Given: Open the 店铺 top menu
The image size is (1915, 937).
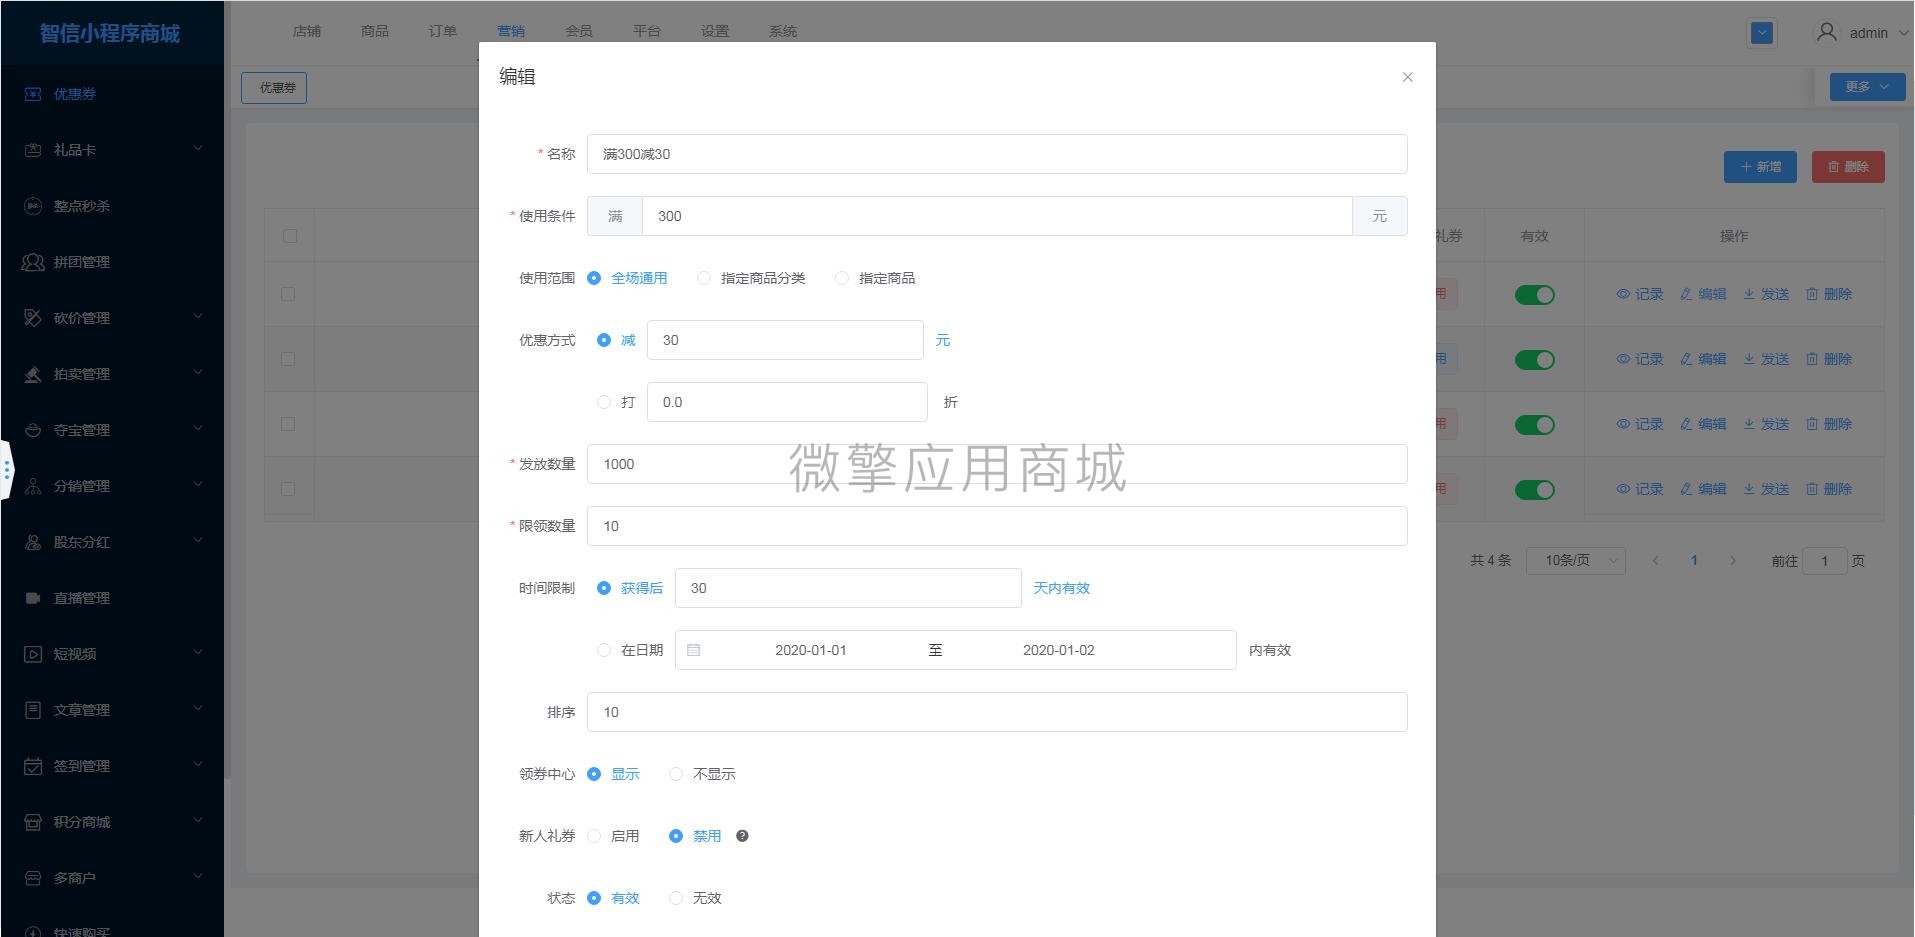Looking at the screenshot, I should 307,32.
